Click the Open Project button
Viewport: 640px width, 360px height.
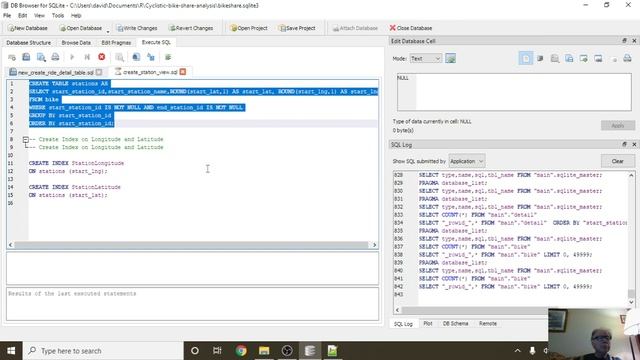click(249, 28)
